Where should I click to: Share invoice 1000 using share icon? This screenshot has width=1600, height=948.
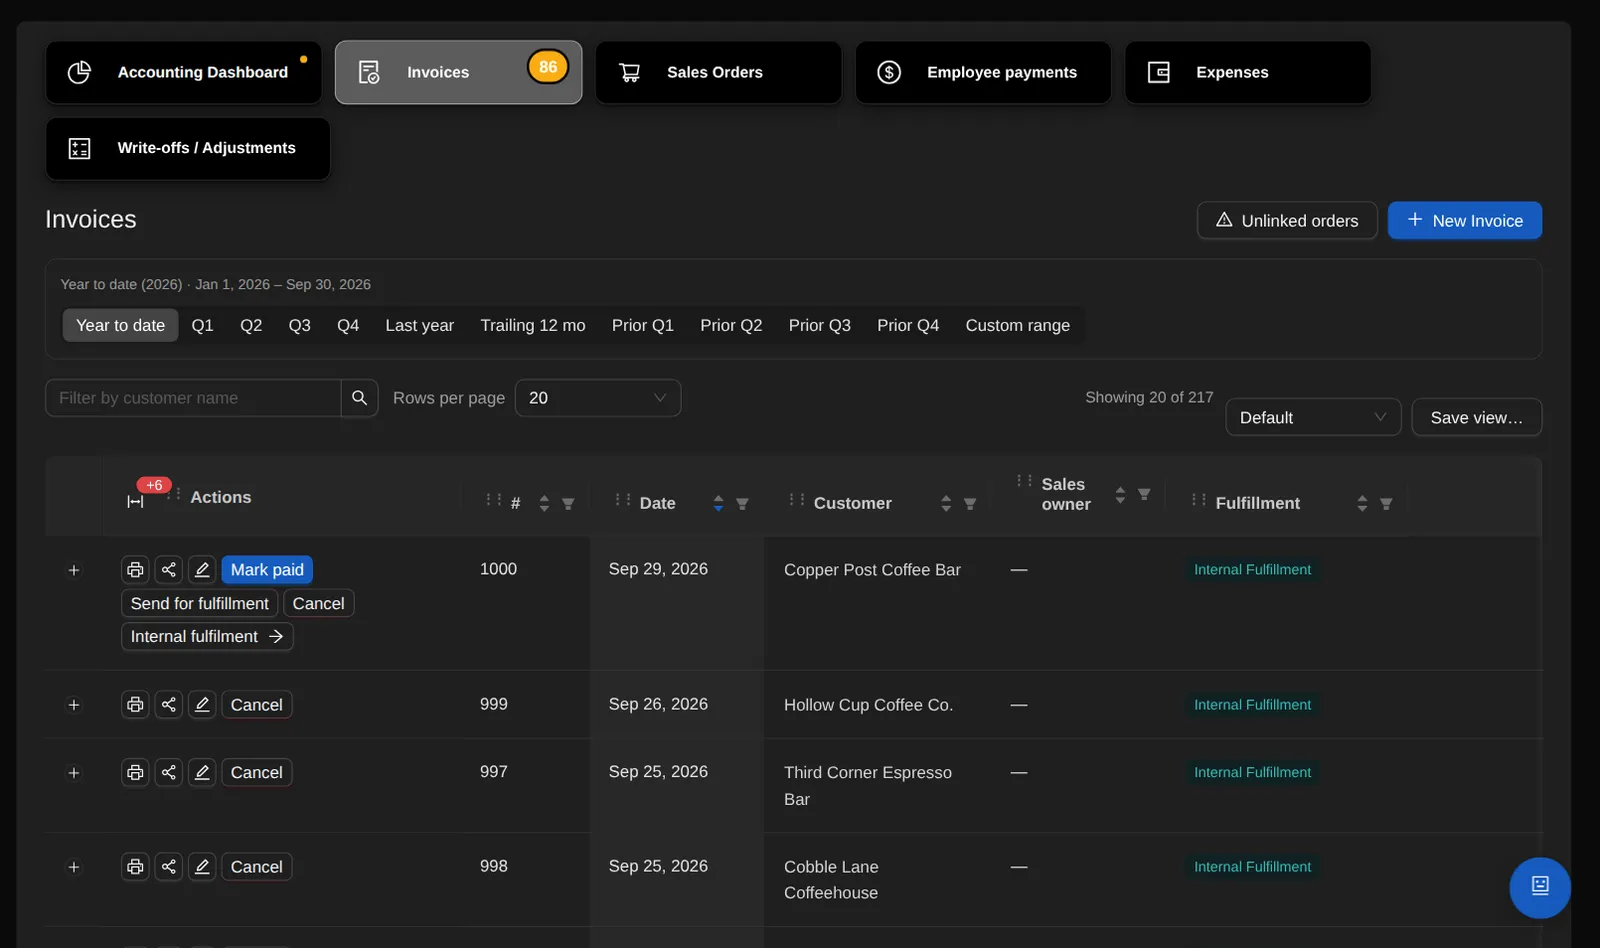pyautogui.click(x=169, y=570)
